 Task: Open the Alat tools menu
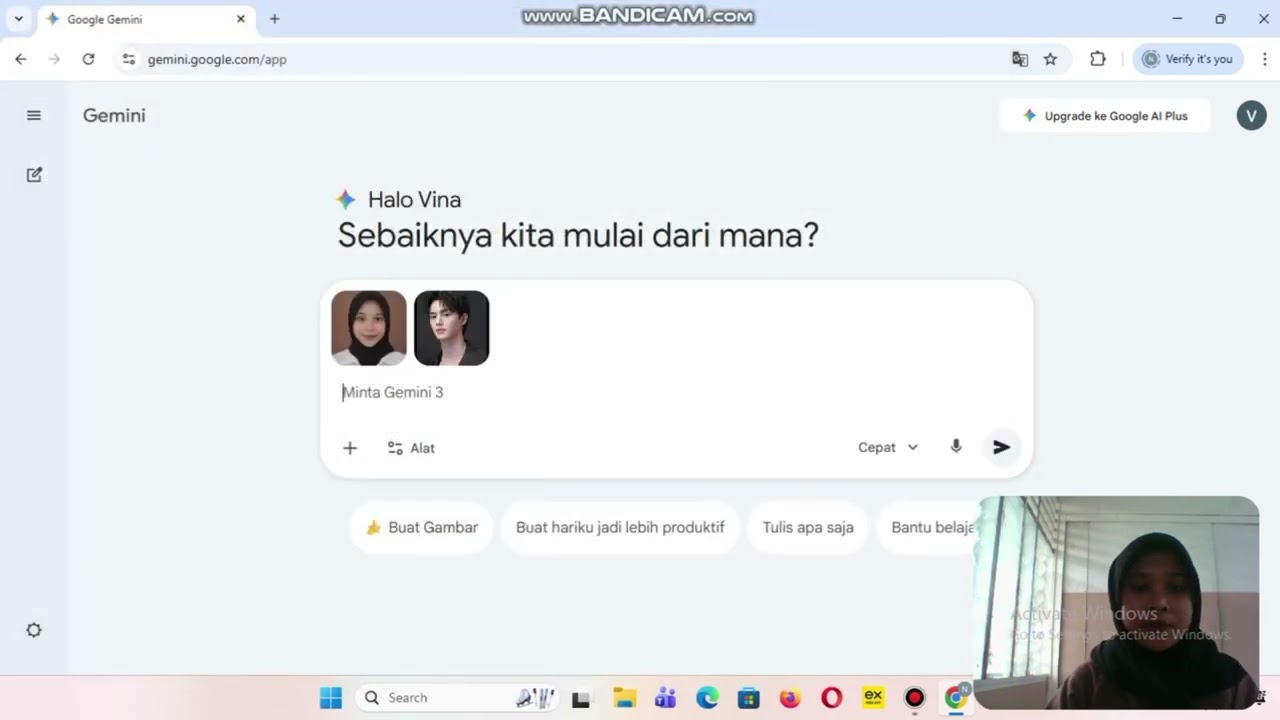click(411, 448)
